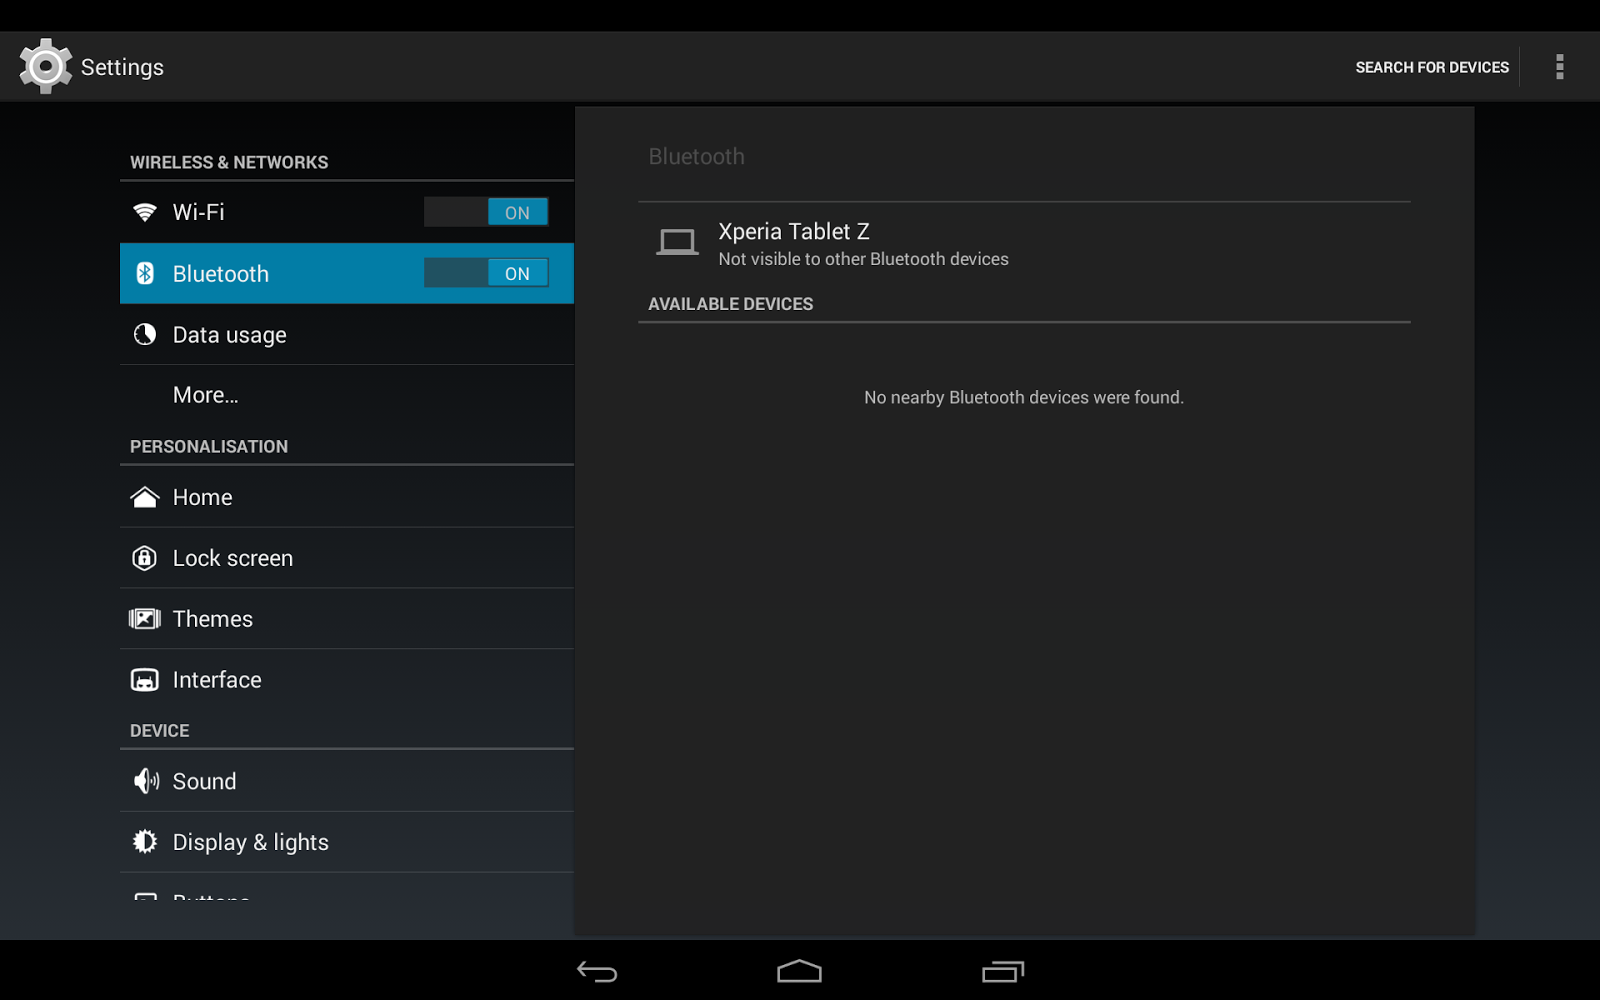Viewport: 1600px width, 1000px height.
Task: Click the Display & lights brightness icon
Action: pos(145,842)
